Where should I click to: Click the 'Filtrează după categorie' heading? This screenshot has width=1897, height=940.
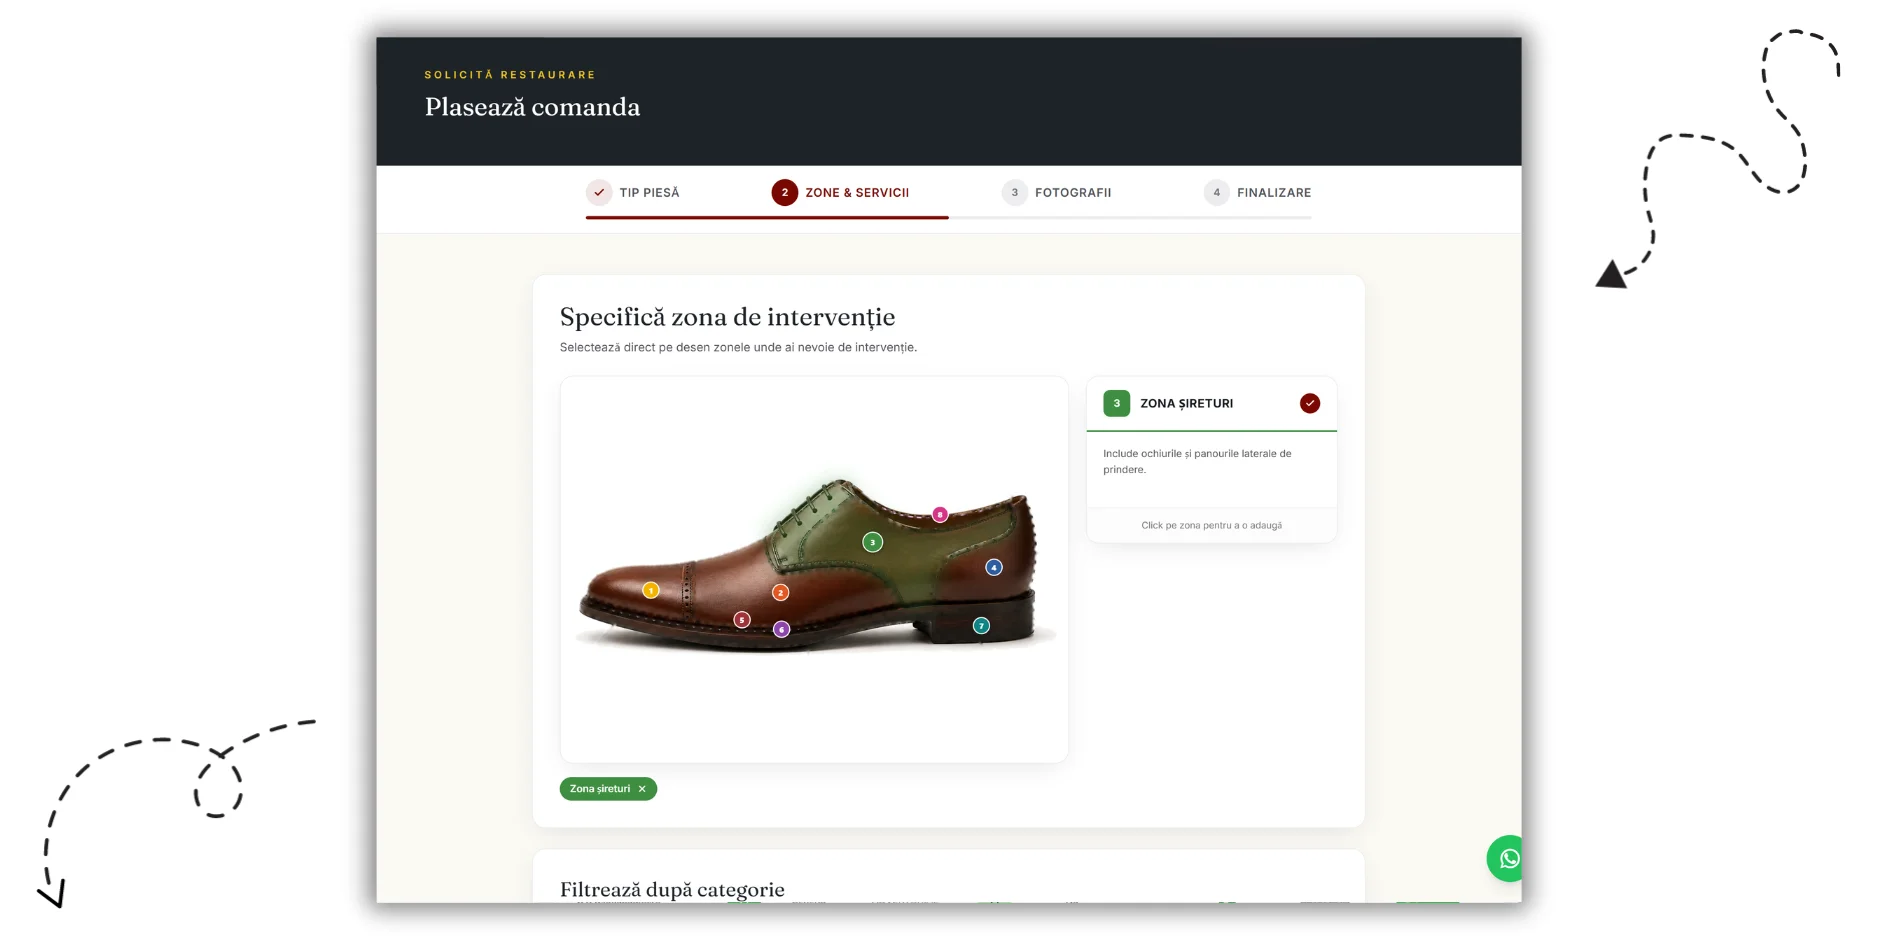672,889
